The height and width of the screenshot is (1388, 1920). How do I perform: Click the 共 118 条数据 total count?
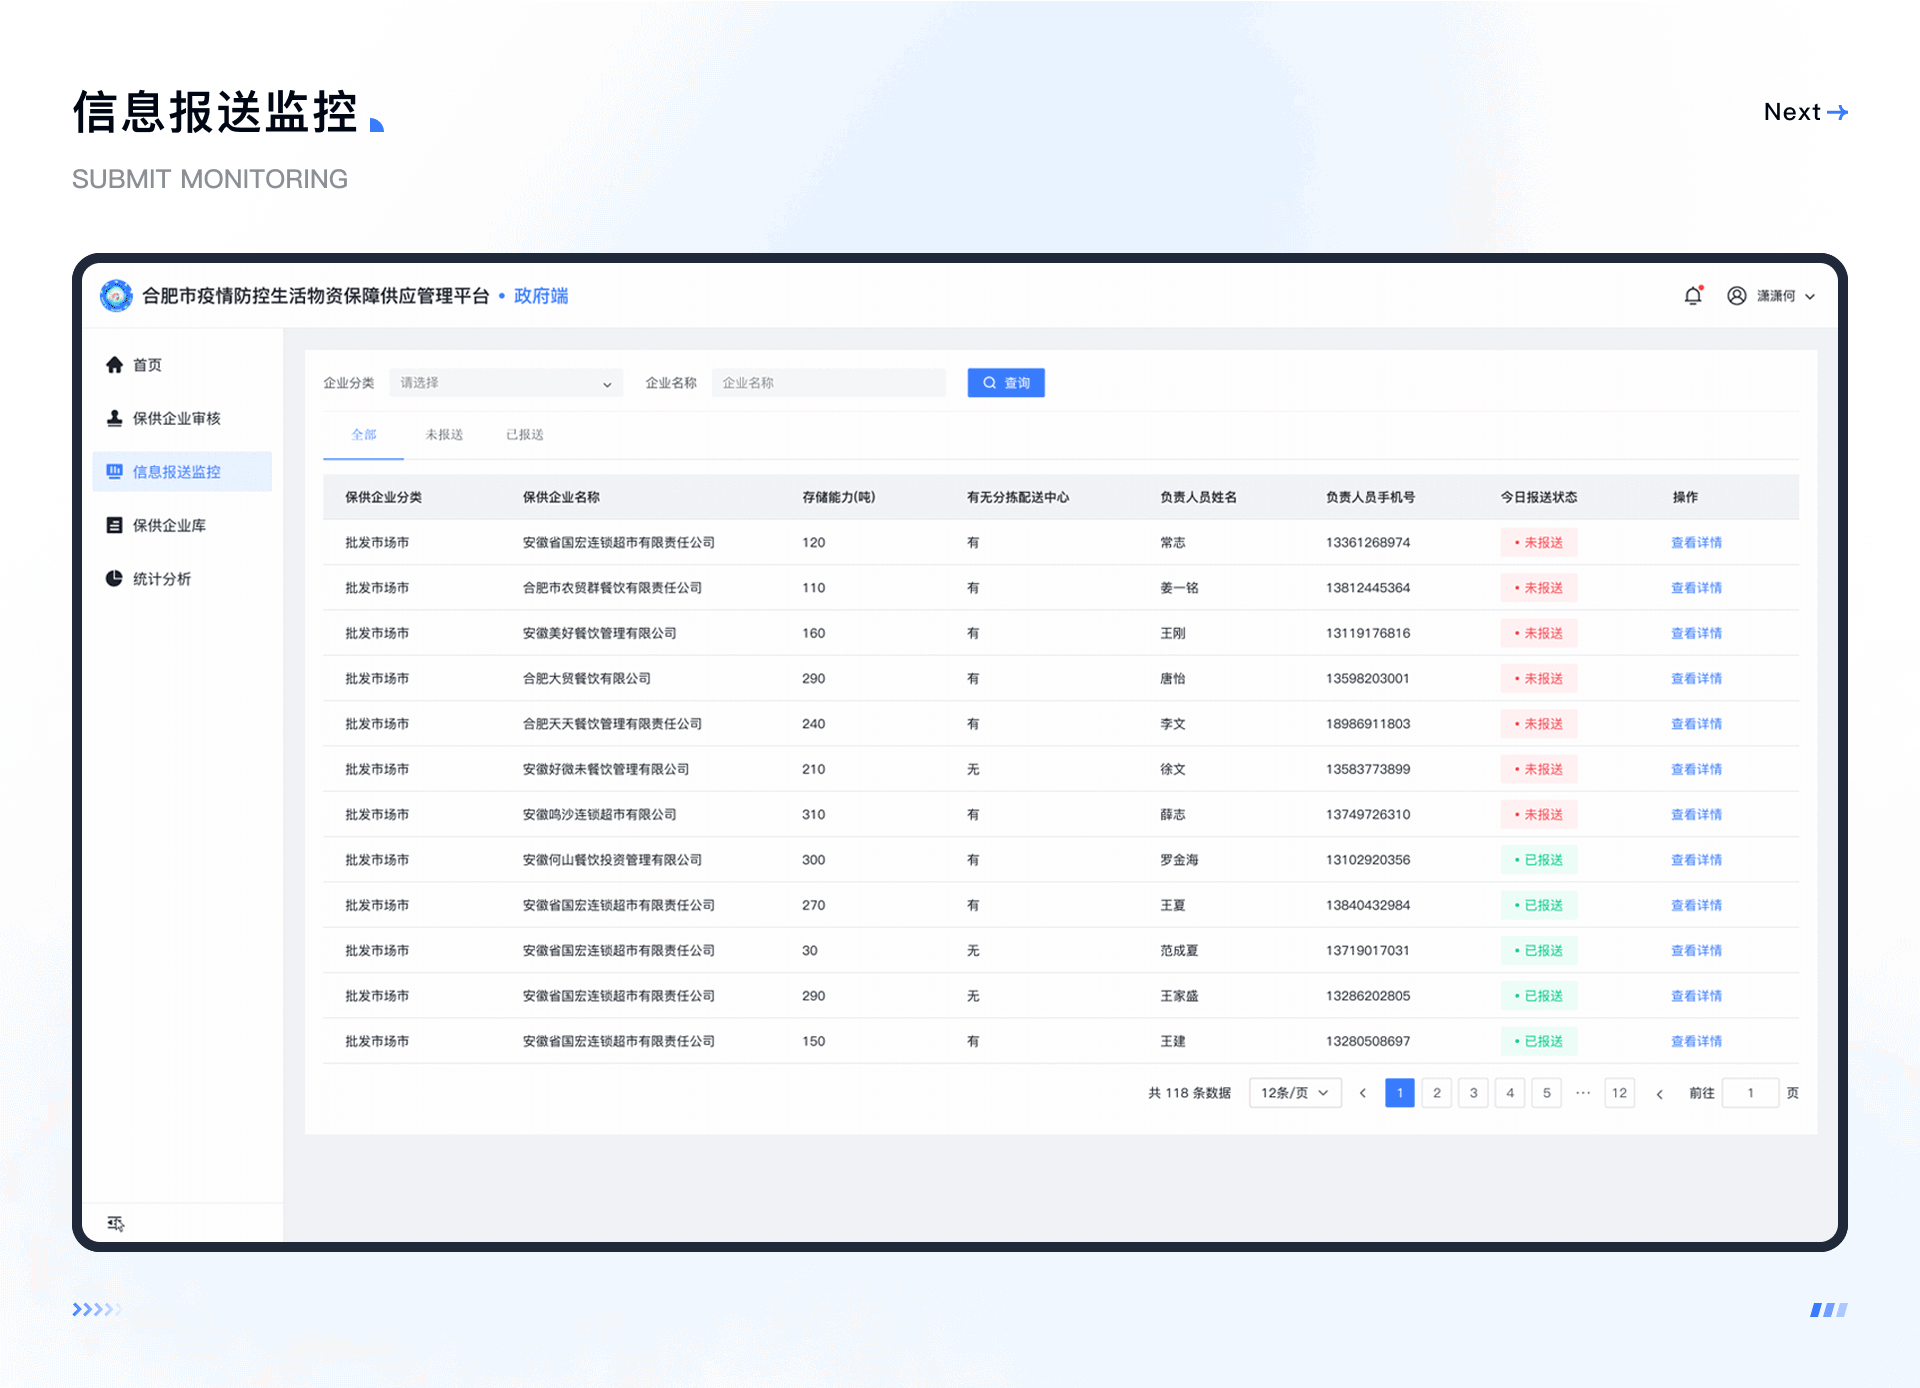(1189, 1093)
